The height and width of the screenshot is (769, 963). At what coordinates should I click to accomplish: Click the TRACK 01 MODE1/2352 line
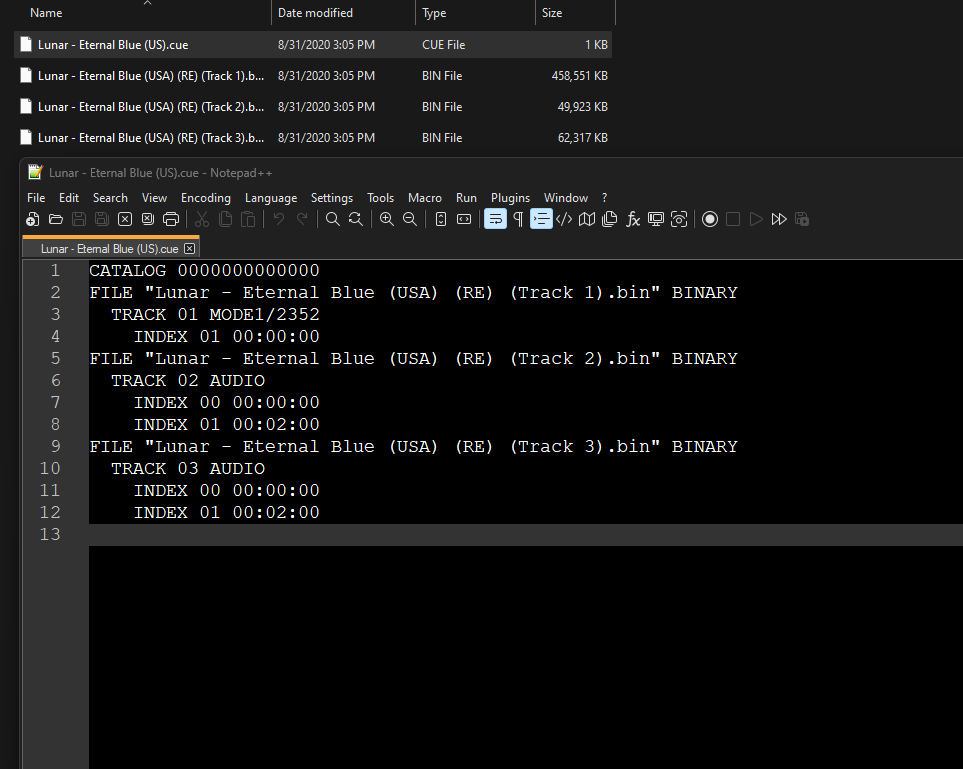tap(215, 314)
